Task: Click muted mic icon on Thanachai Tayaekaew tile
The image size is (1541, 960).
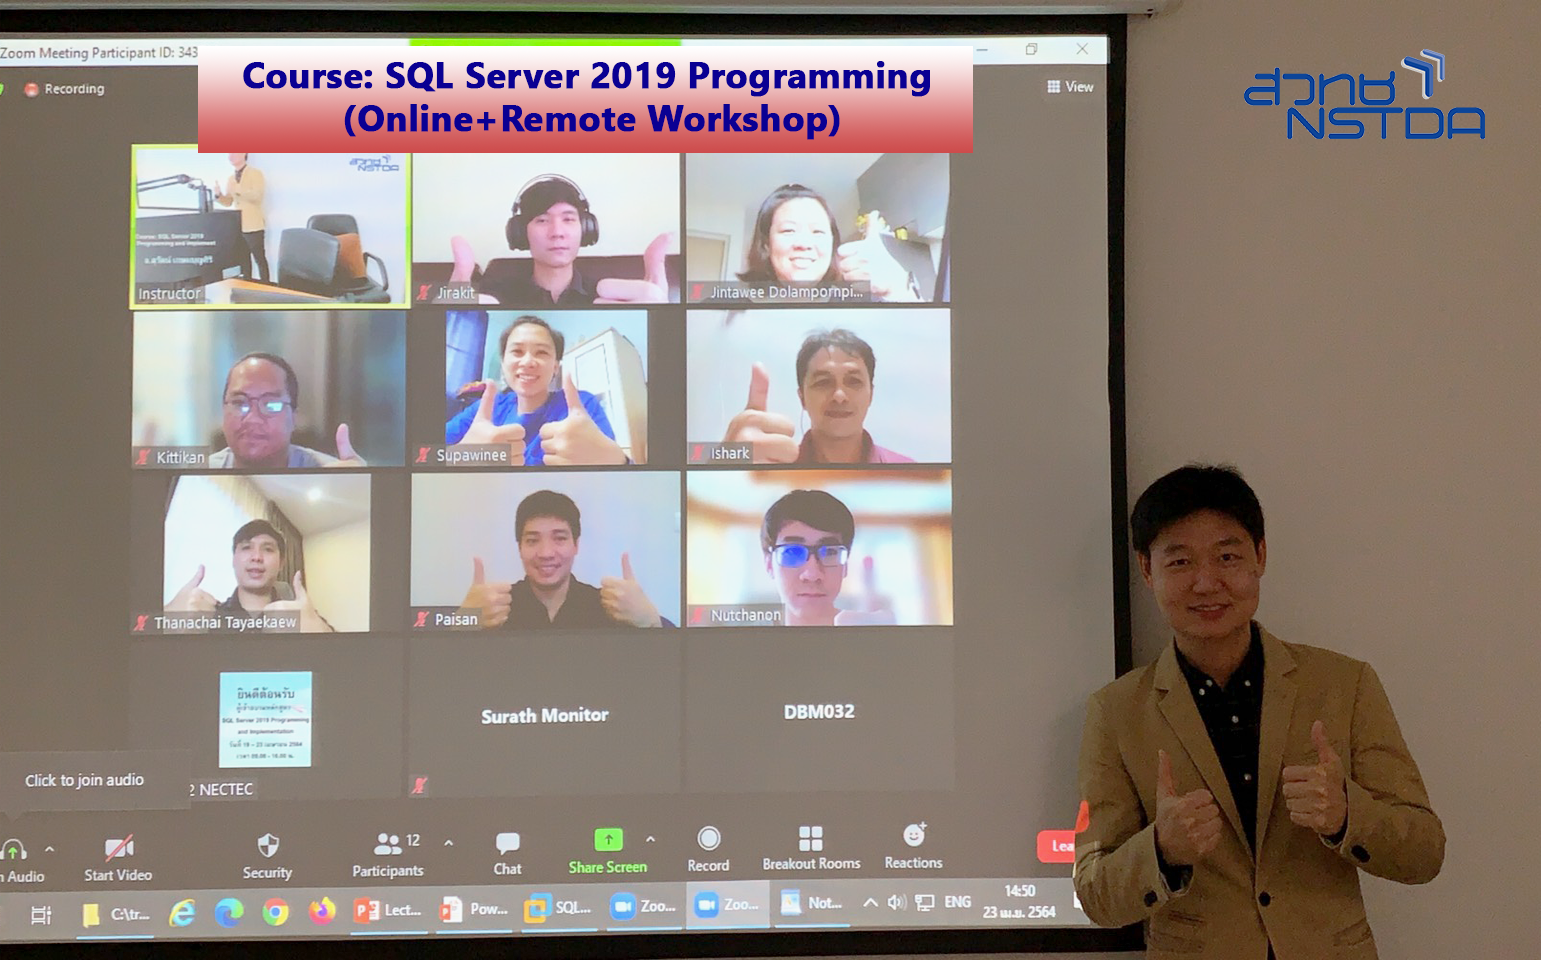Action: point(142,623)
